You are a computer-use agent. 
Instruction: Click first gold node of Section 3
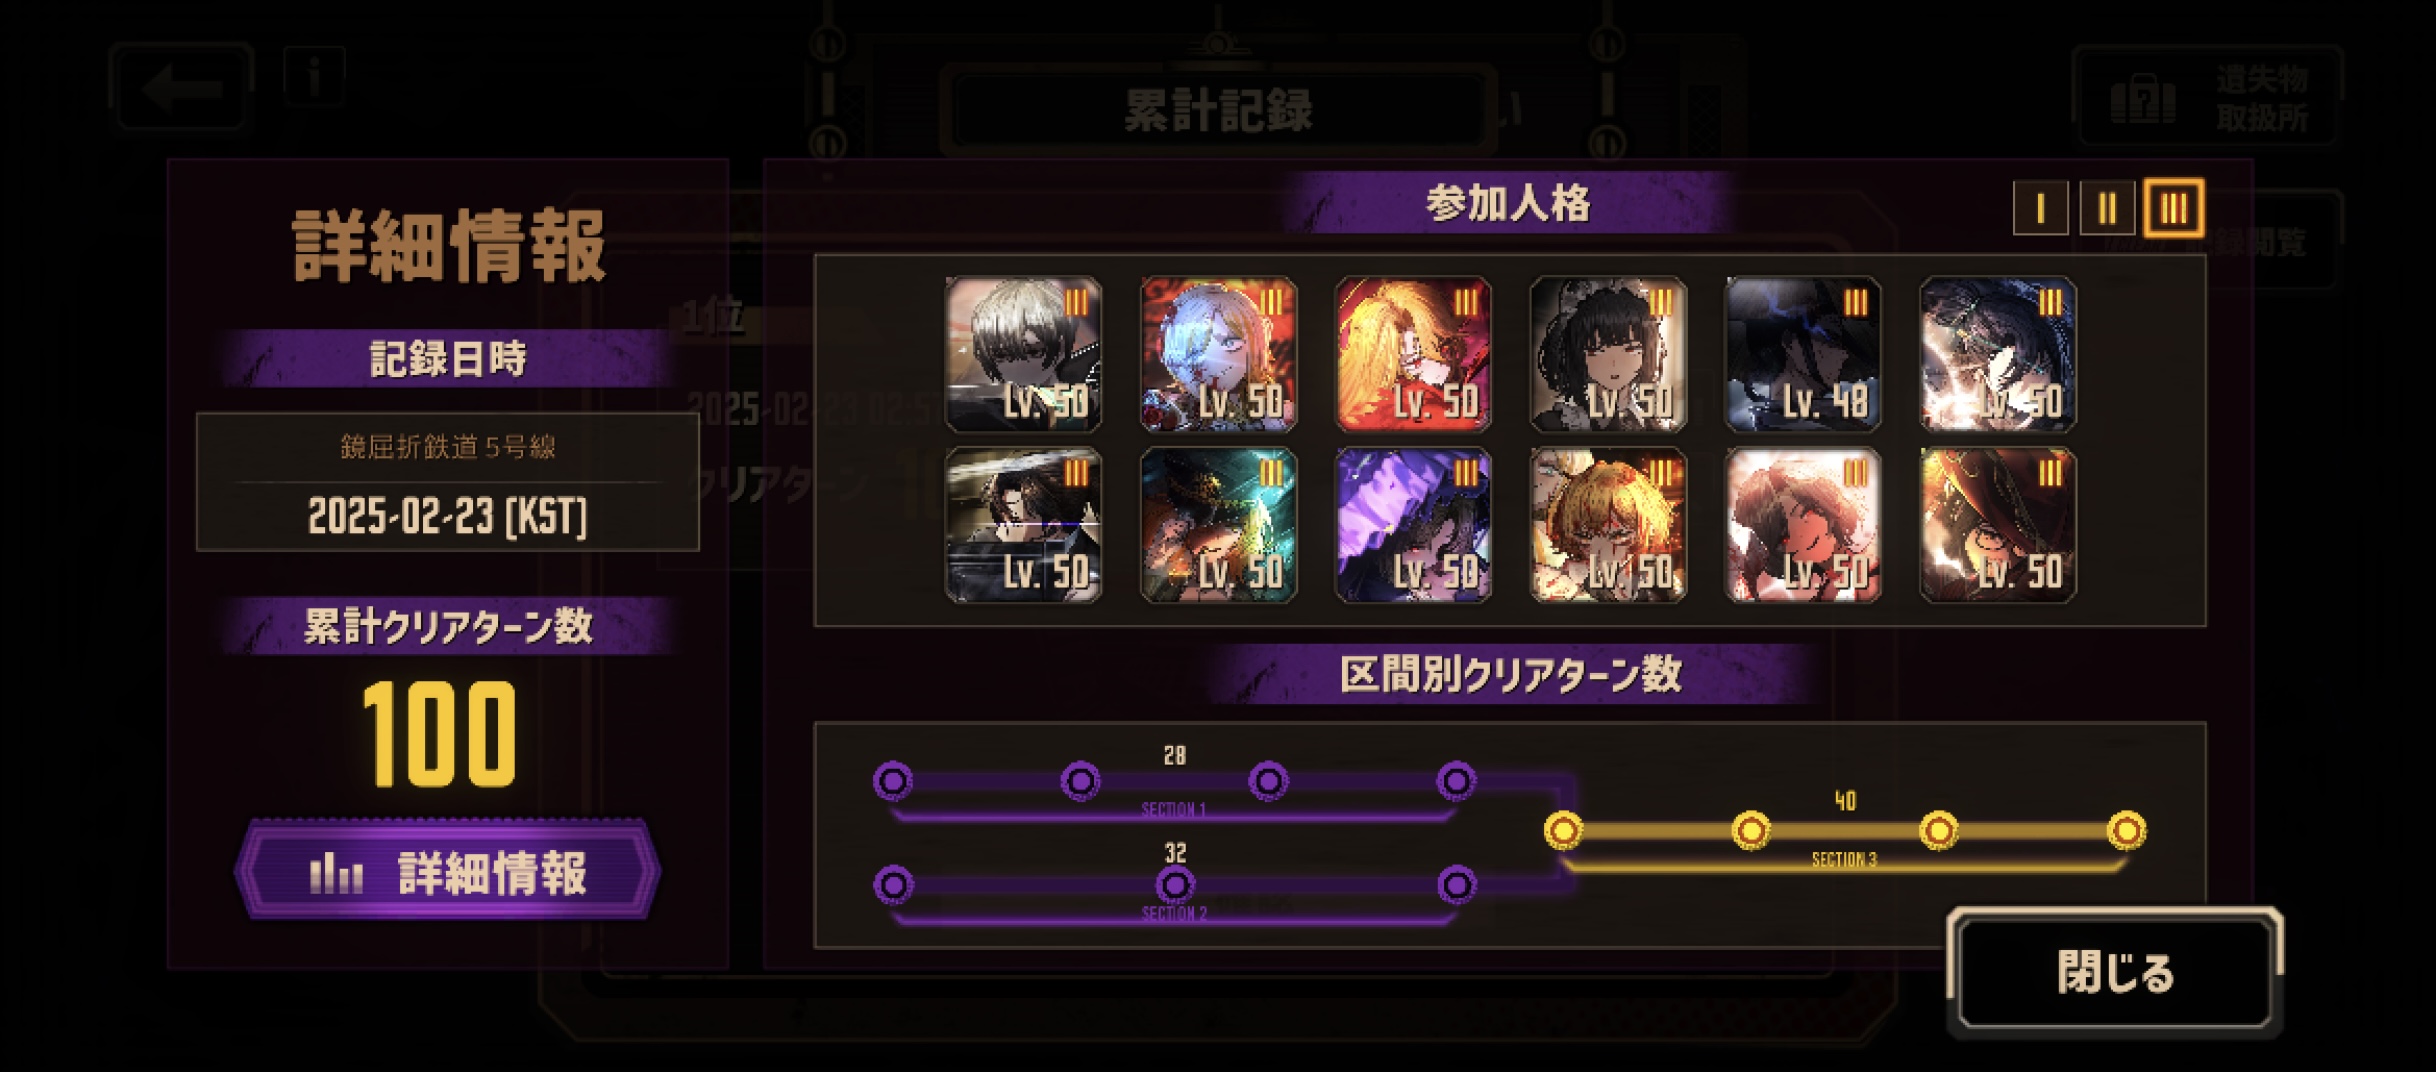pos(1563,830)
